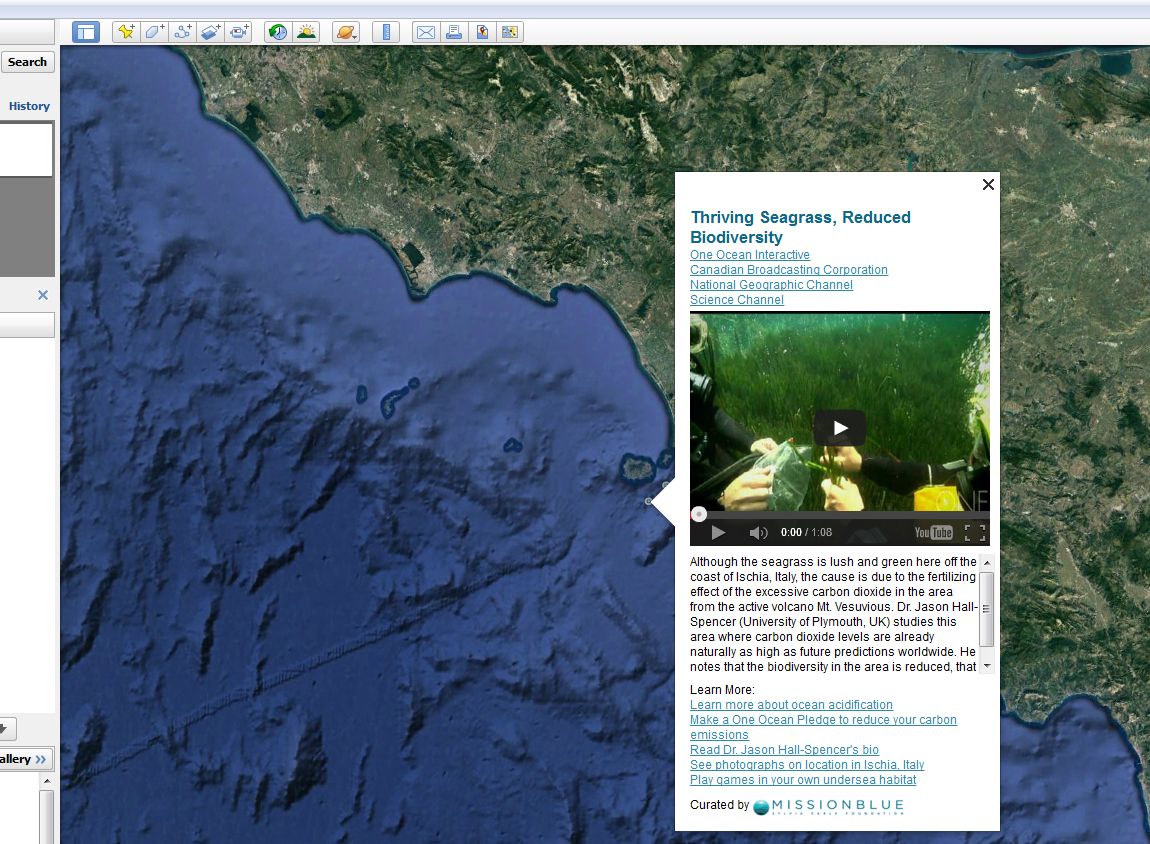Select the Add Path tool
This screenshot has width=1150, height=844.
182,31
